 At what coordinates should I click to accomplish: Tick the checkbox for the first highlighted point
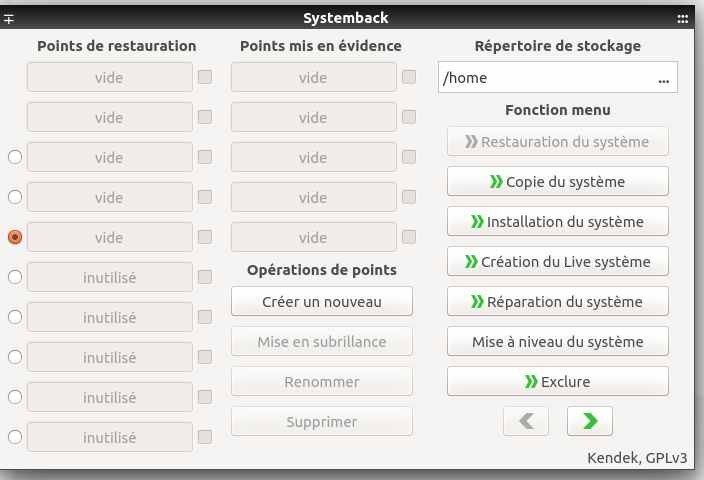409,77
